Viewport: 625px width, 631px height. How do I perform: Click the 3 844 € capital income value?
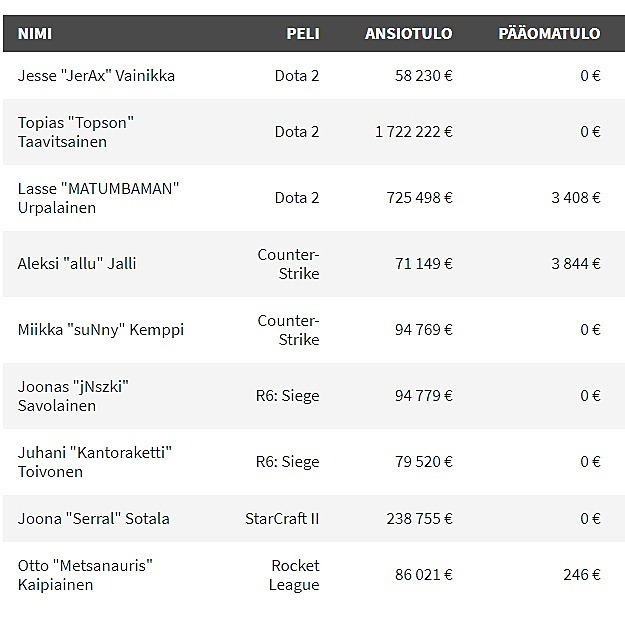click(x=575, y=264)
